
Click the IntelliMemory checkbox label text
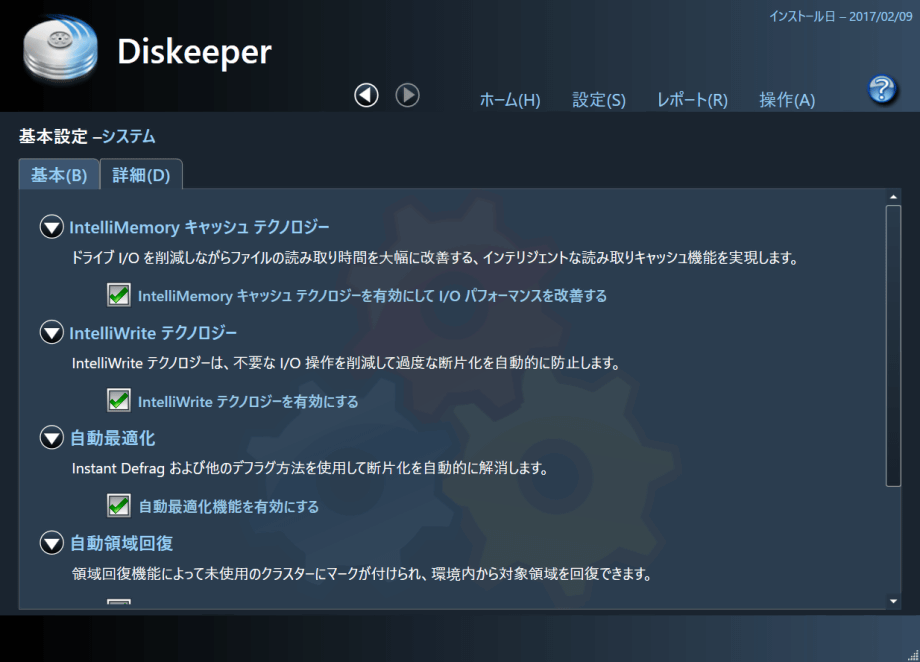(x=372, y=296)
